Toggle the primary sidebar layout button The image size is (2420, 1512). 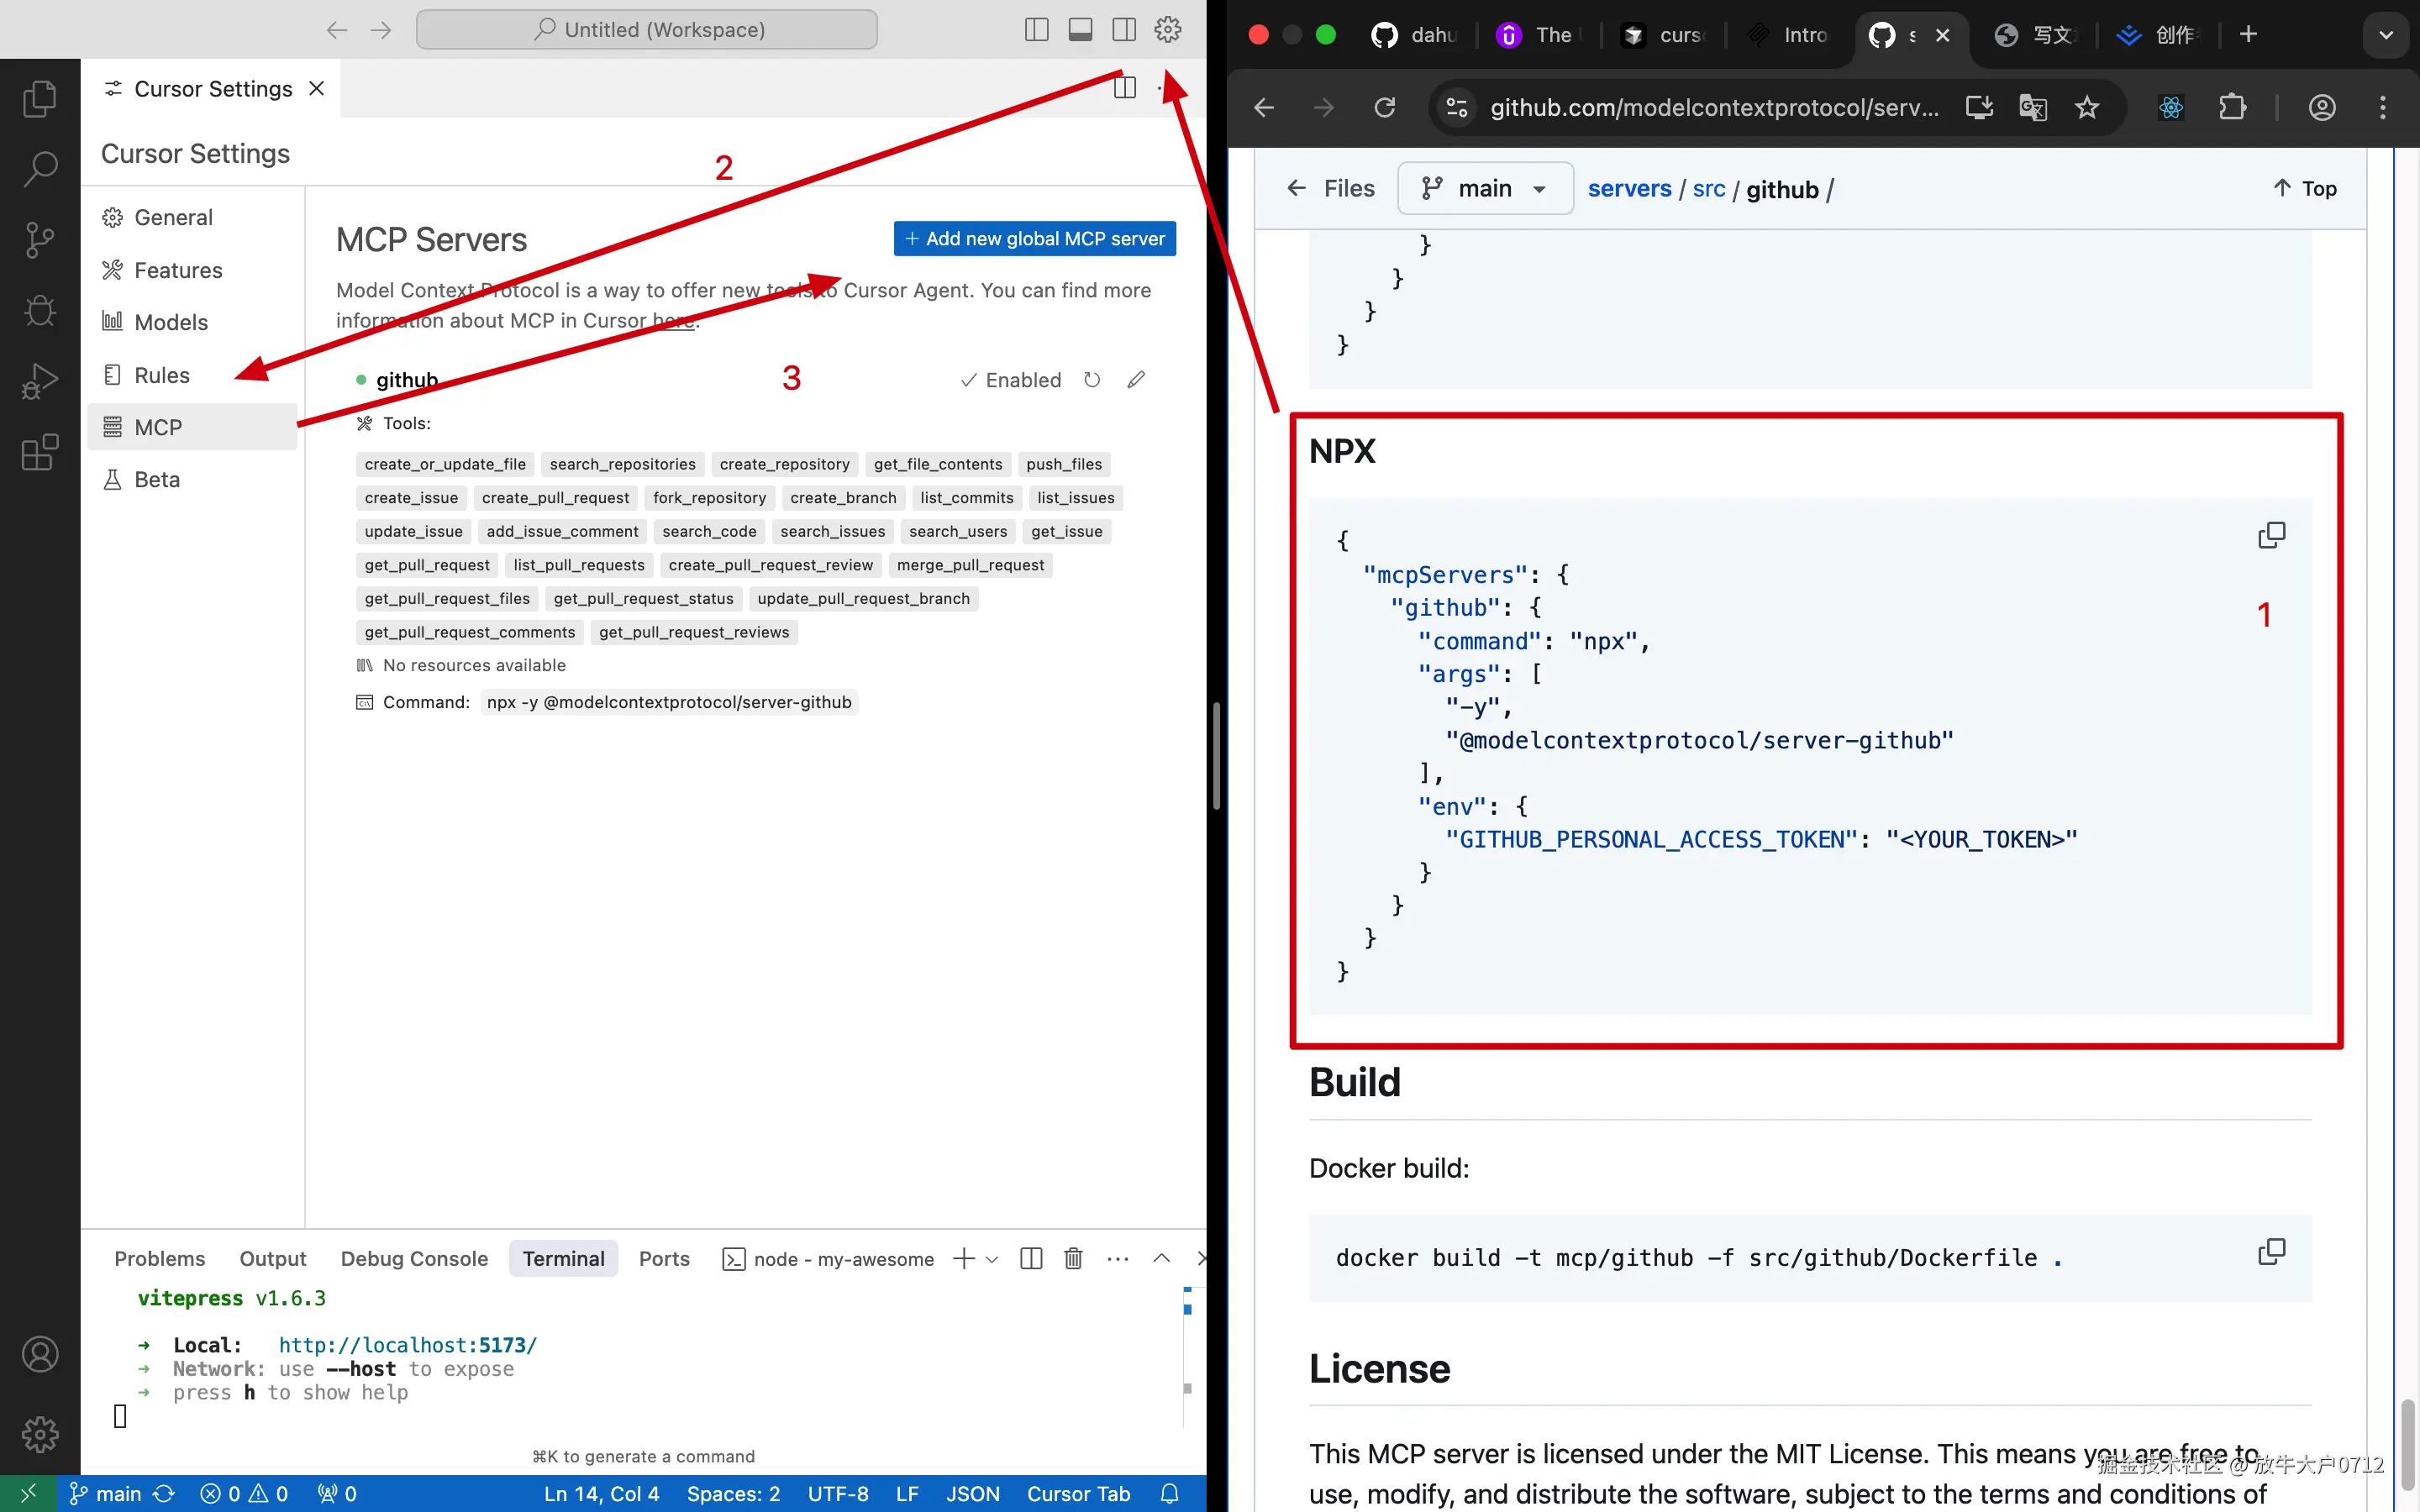click(1037, 30)
